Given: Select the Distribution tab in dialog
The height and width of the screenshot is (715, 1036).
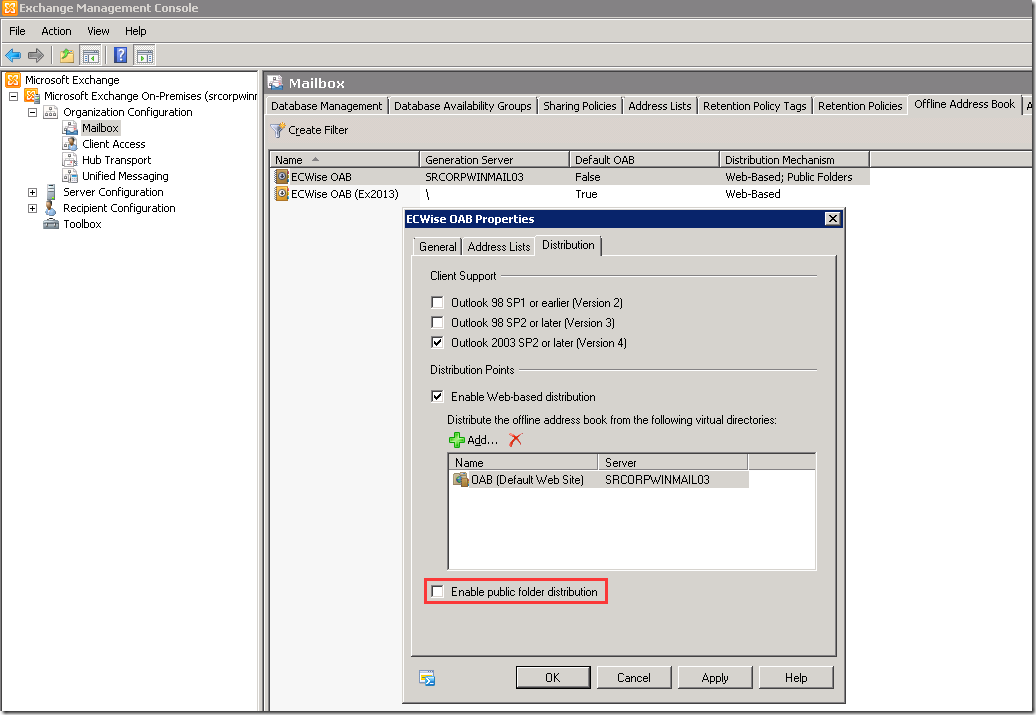Looking at the screenshot, I should (x=568, y=245).
